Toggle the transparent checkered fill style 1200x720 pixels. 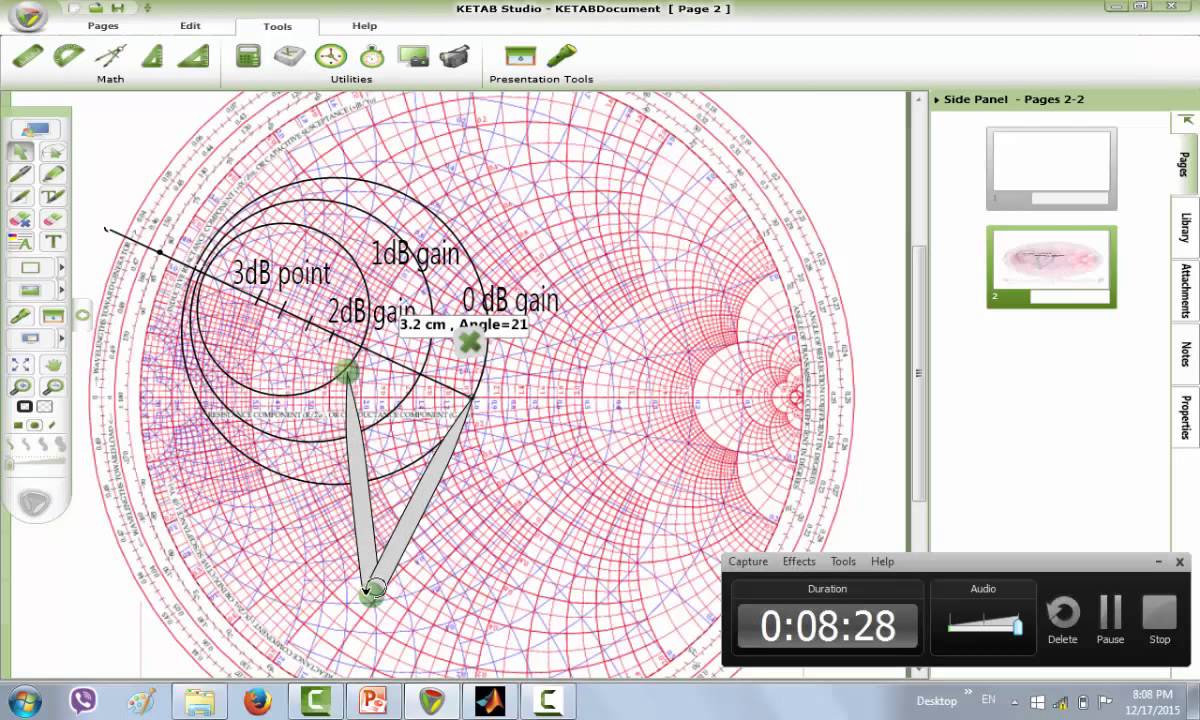(45, 407)
